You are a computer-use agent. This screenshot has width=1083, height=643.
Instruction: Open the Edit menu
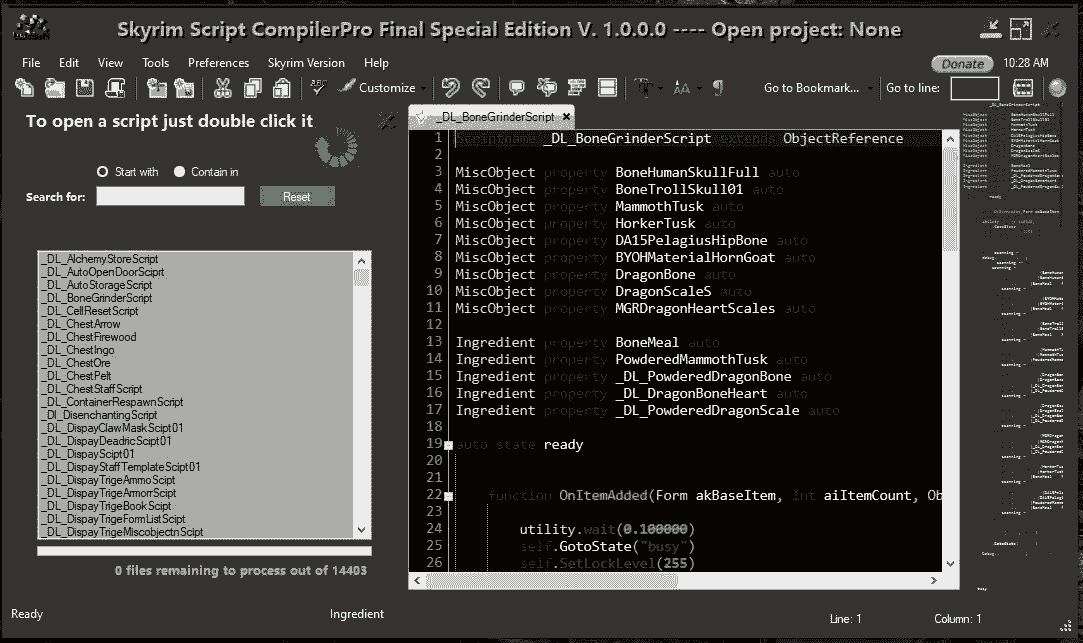tap(68, 63)
